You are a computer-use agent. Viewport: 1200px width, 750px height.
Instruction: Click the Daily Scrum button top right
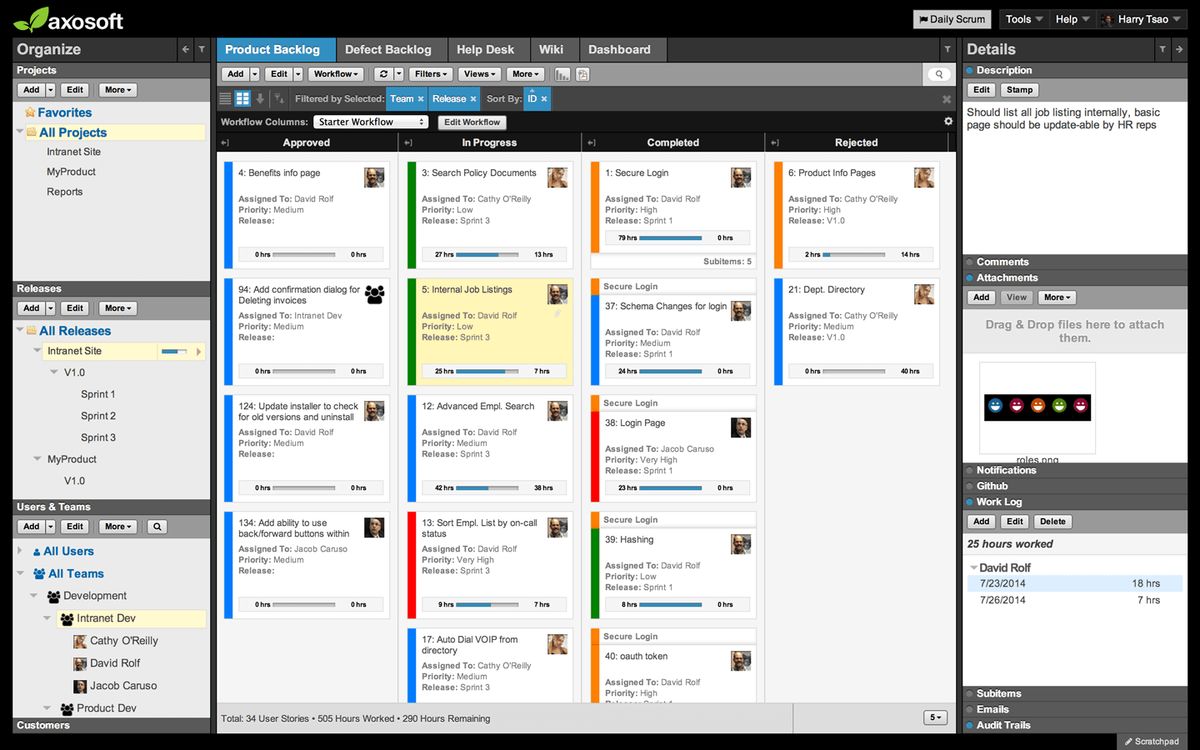pyautogui.click(x=951, y=18)
